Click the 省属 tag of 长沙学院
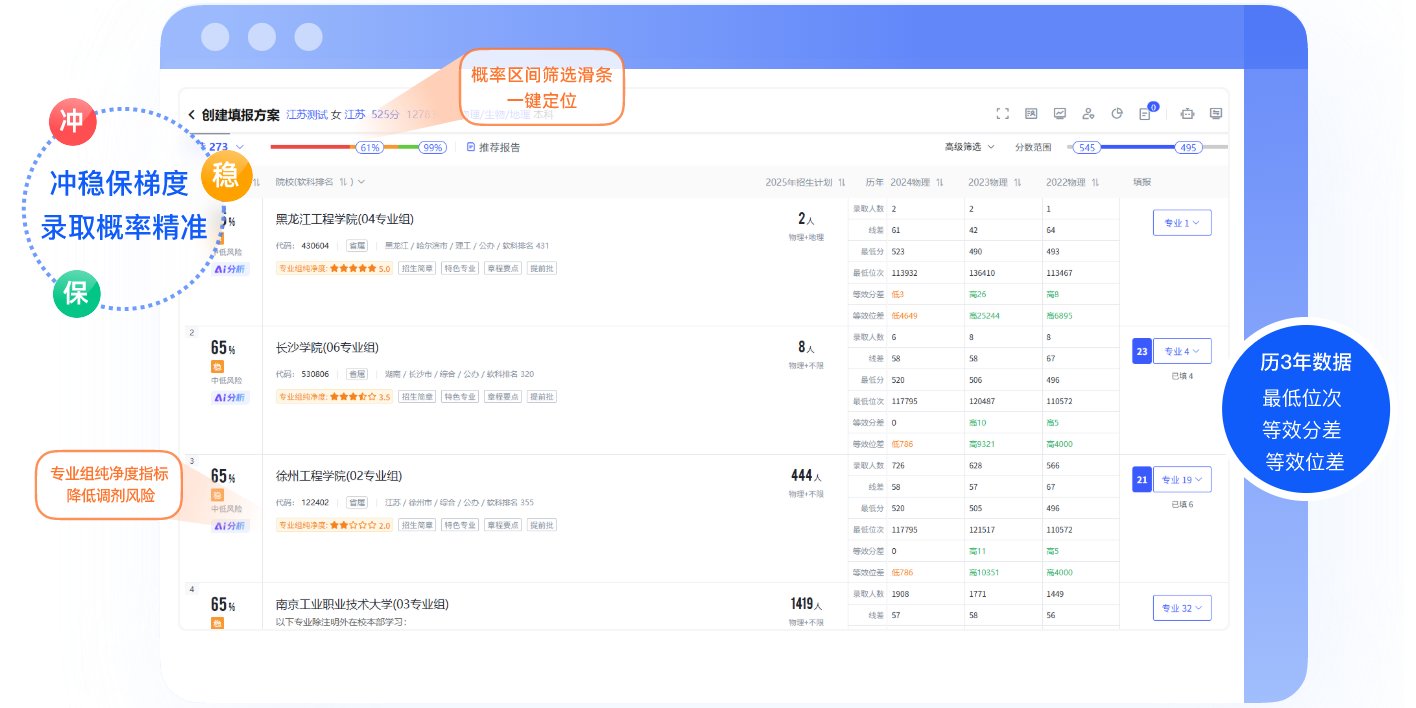This screenshot has width=1416, height=708. click(357, 374)
